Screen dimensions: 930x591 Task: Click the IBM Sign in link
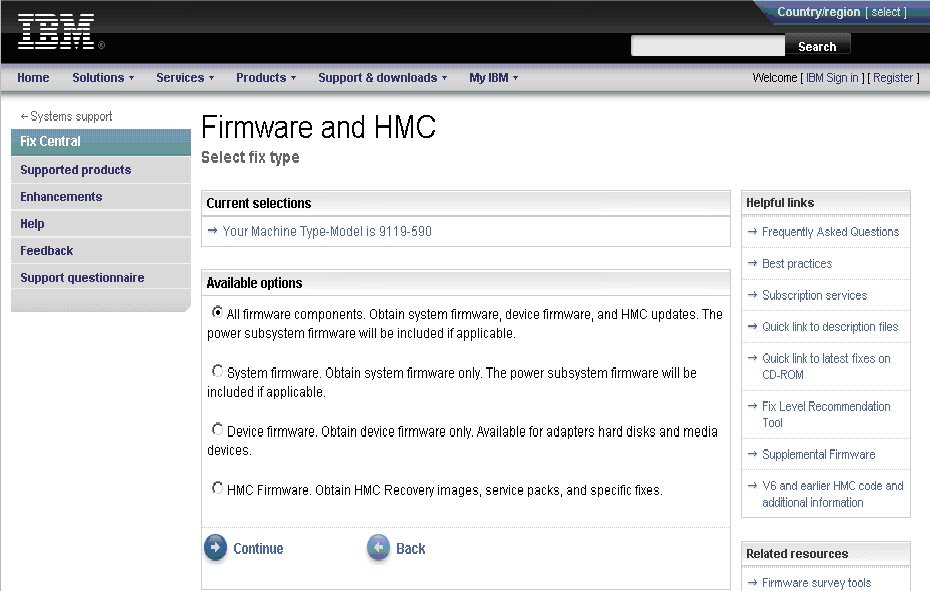pyautogui.click(x=832, y=78)
